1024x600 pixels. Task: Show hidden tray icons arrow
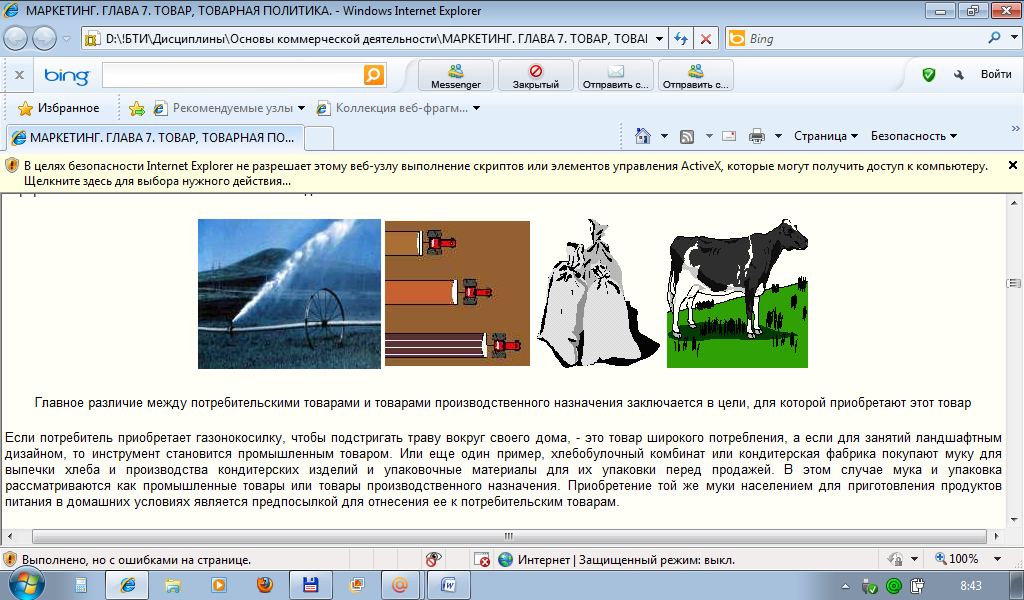pos(846,586)
